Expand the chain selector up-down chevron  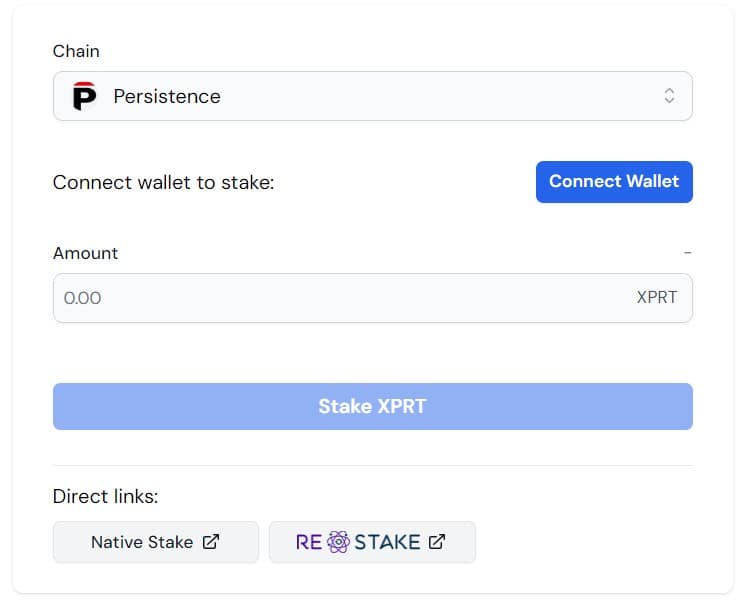(x=669, y=96)
